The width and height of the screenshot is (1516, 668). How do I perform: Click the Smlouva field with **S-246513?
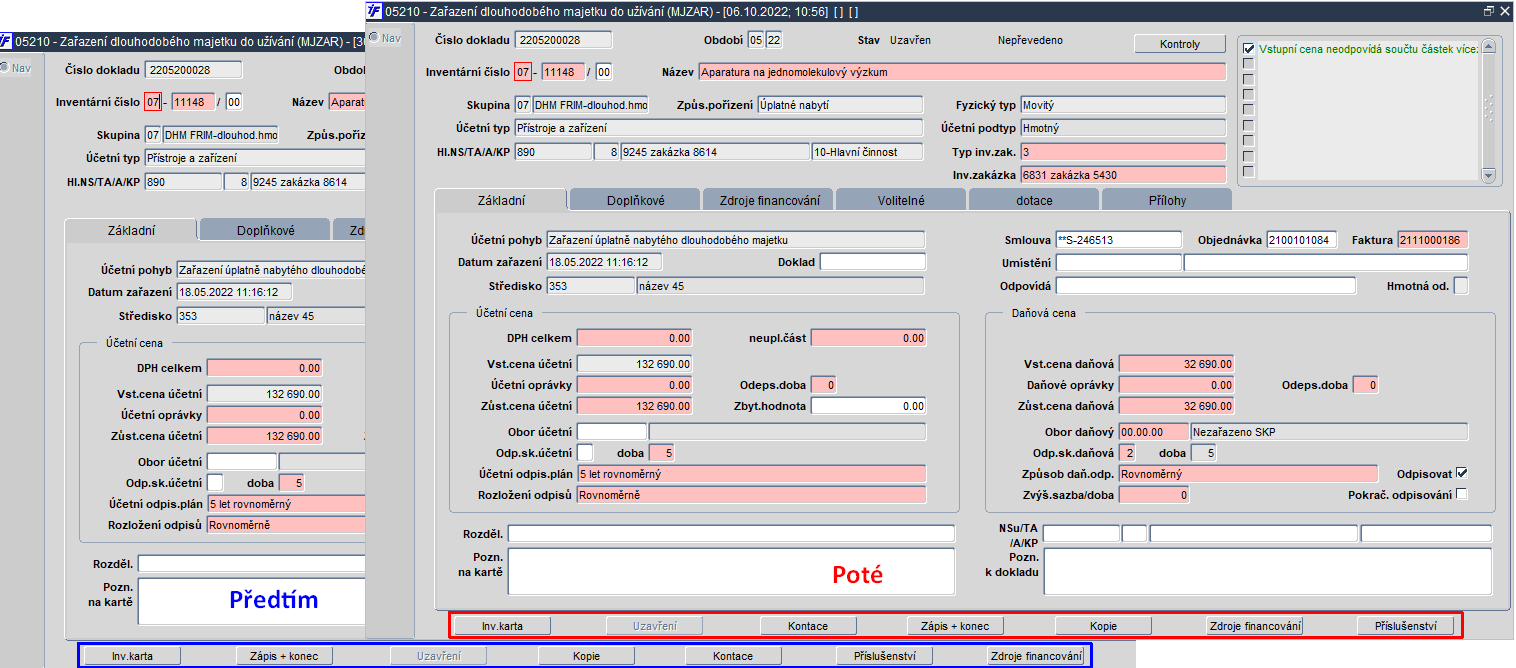coord(1119,240)
